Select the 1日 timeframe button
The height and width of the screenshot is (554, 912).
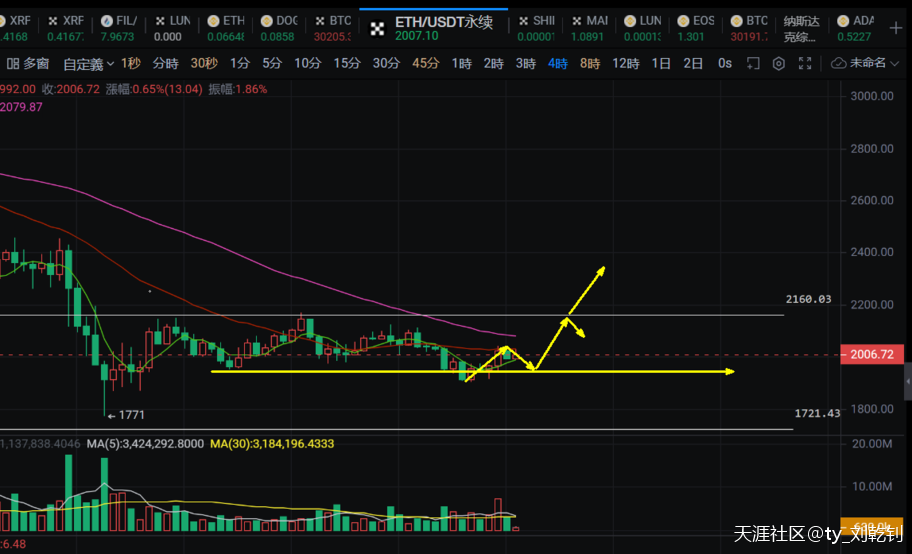pos(661,64)
